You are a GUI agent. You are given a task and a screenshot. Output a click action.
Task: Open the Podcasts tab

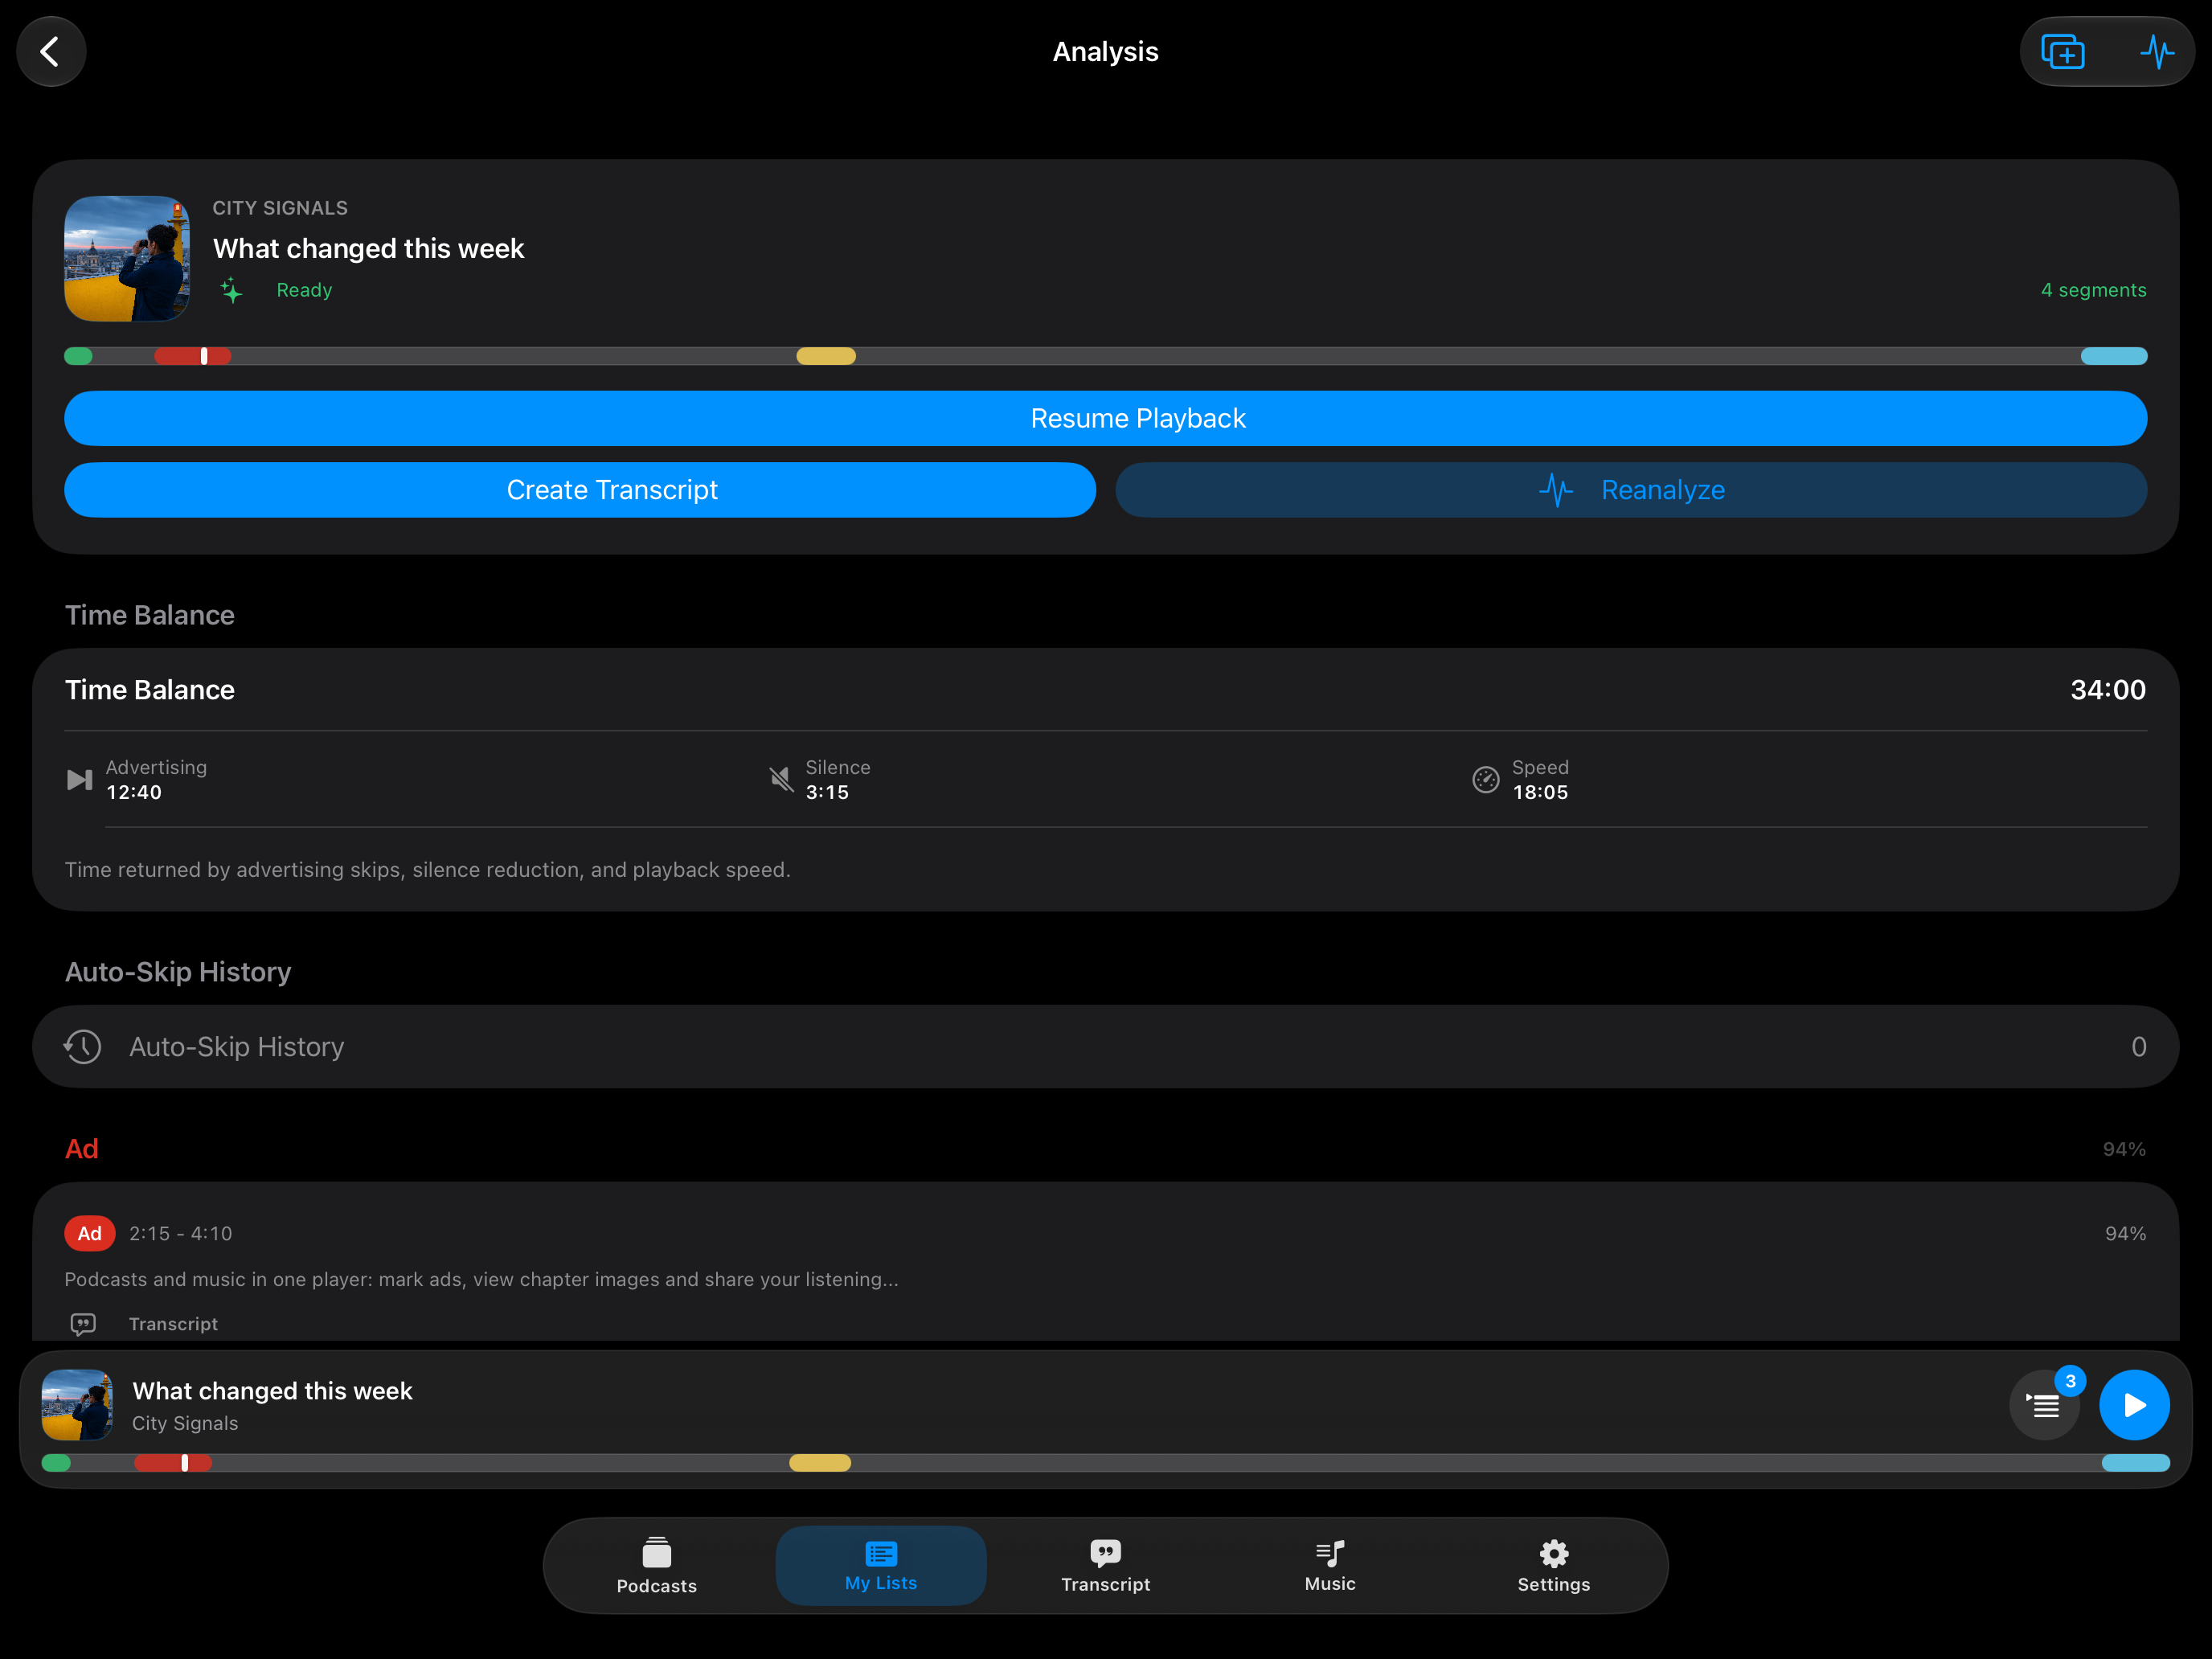(x=657, y=1566)
